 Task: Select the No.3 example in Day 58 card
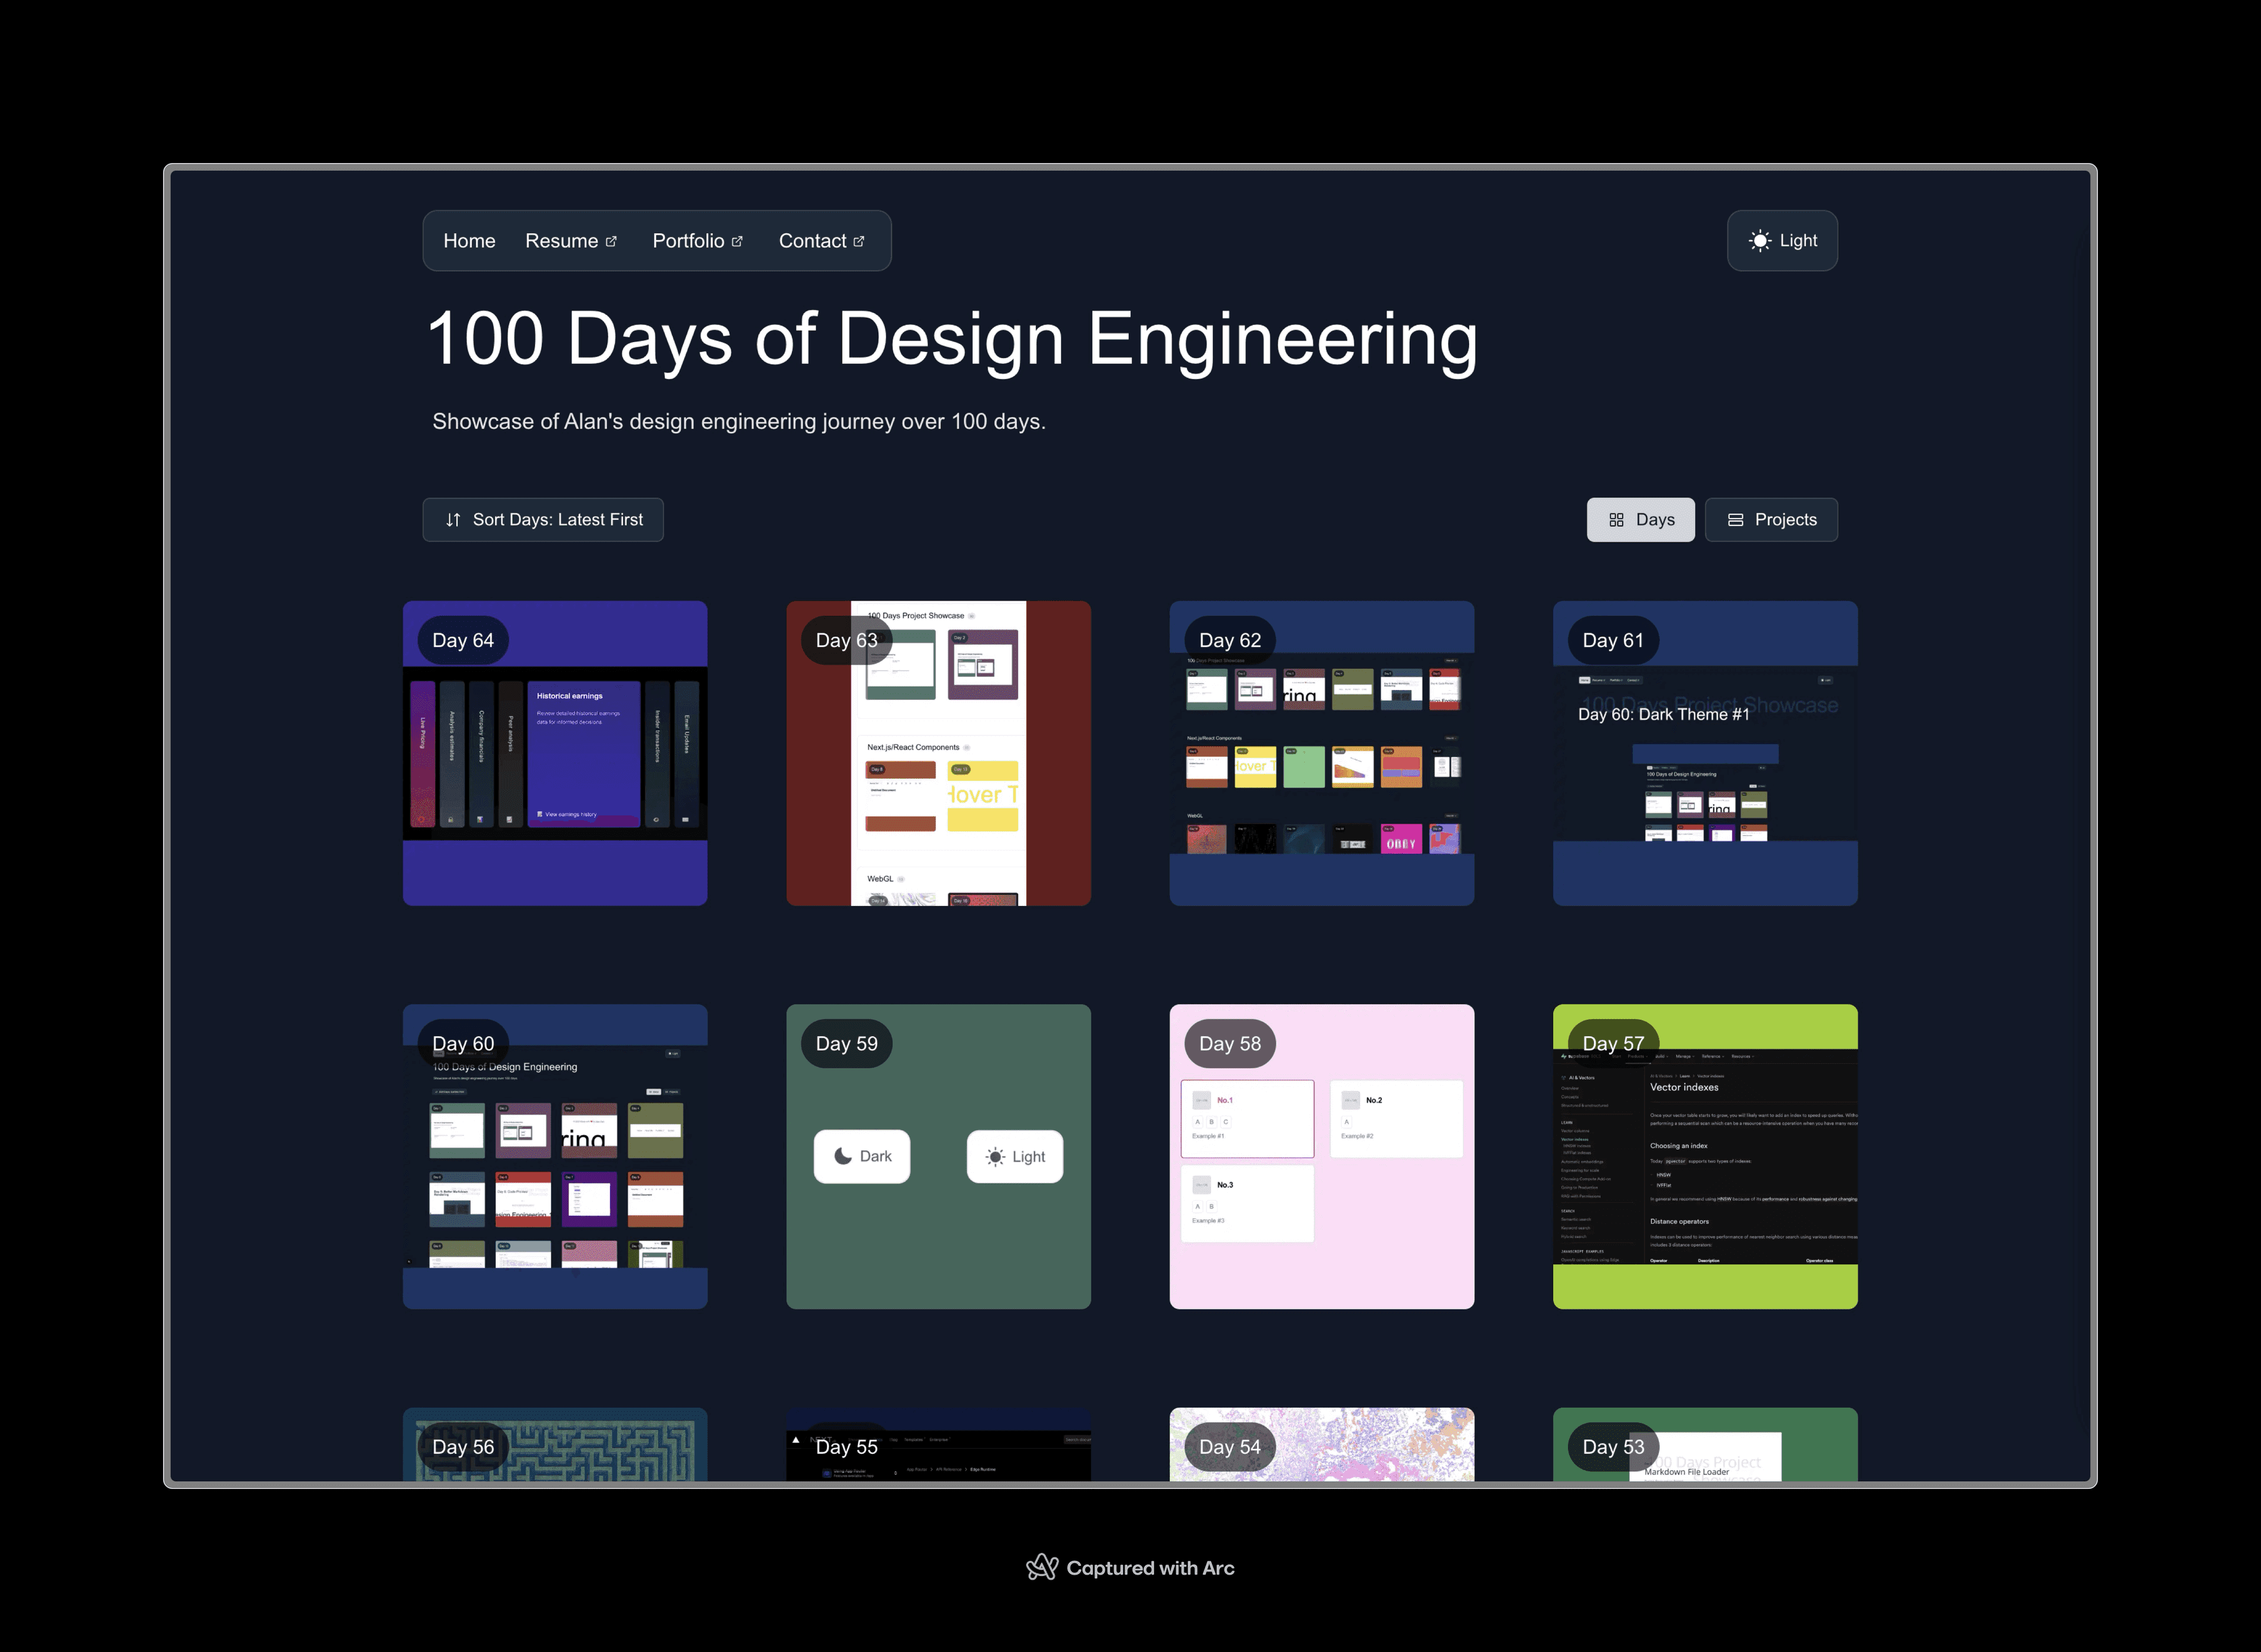(1247, 1204)
